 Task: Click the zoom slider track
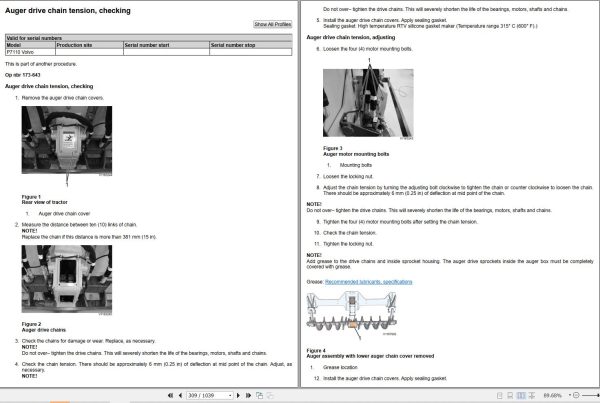[x=590, y=395]
